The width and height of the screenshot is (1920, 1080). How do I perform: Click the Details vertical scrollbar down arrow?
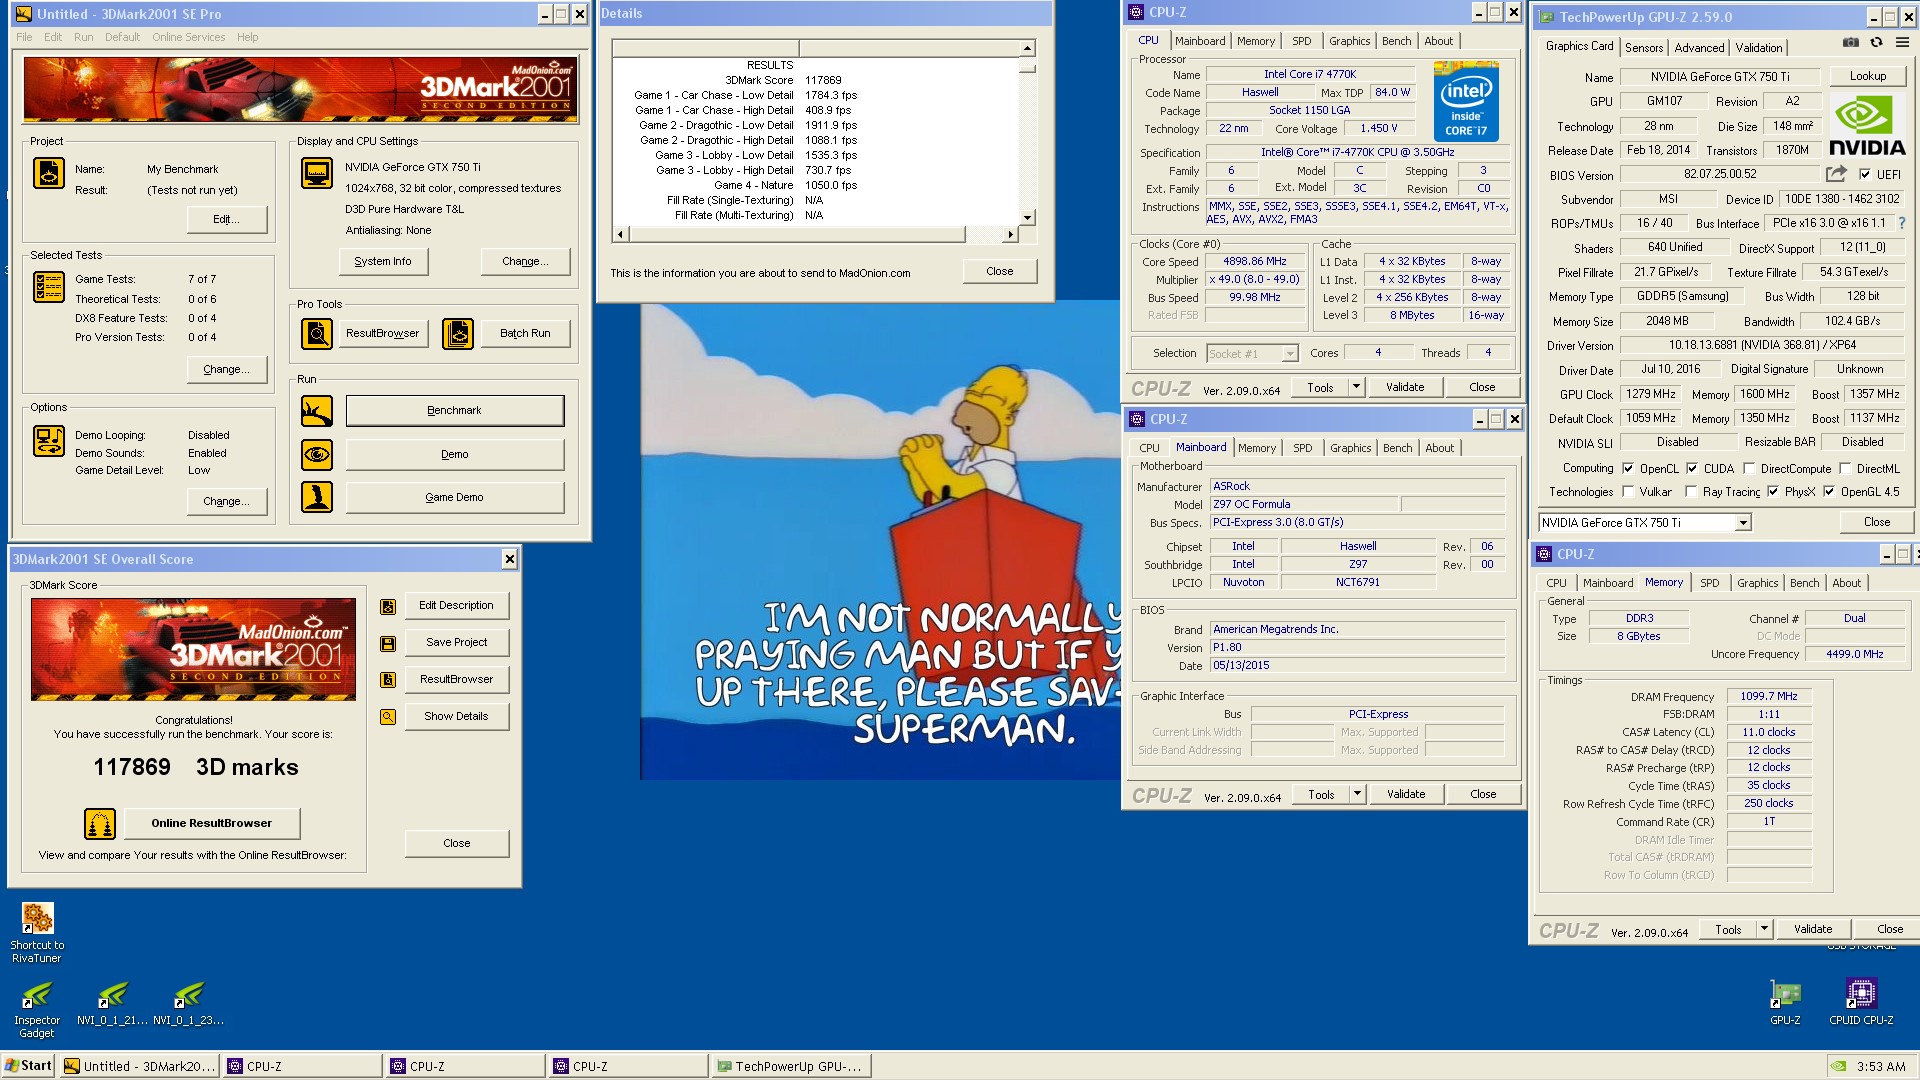coord(1027,217)
